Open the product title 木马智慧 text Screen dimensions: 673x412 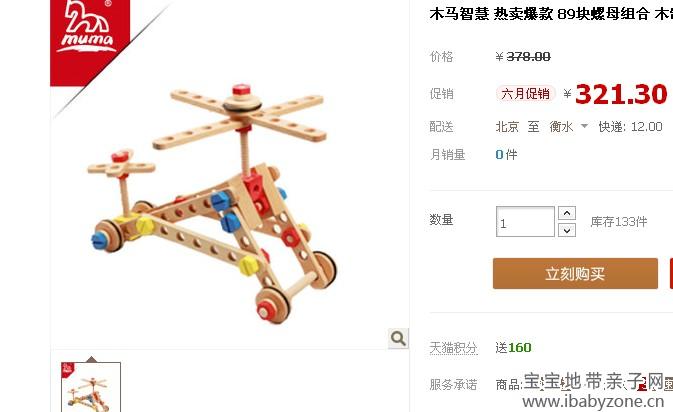point(459,14)
